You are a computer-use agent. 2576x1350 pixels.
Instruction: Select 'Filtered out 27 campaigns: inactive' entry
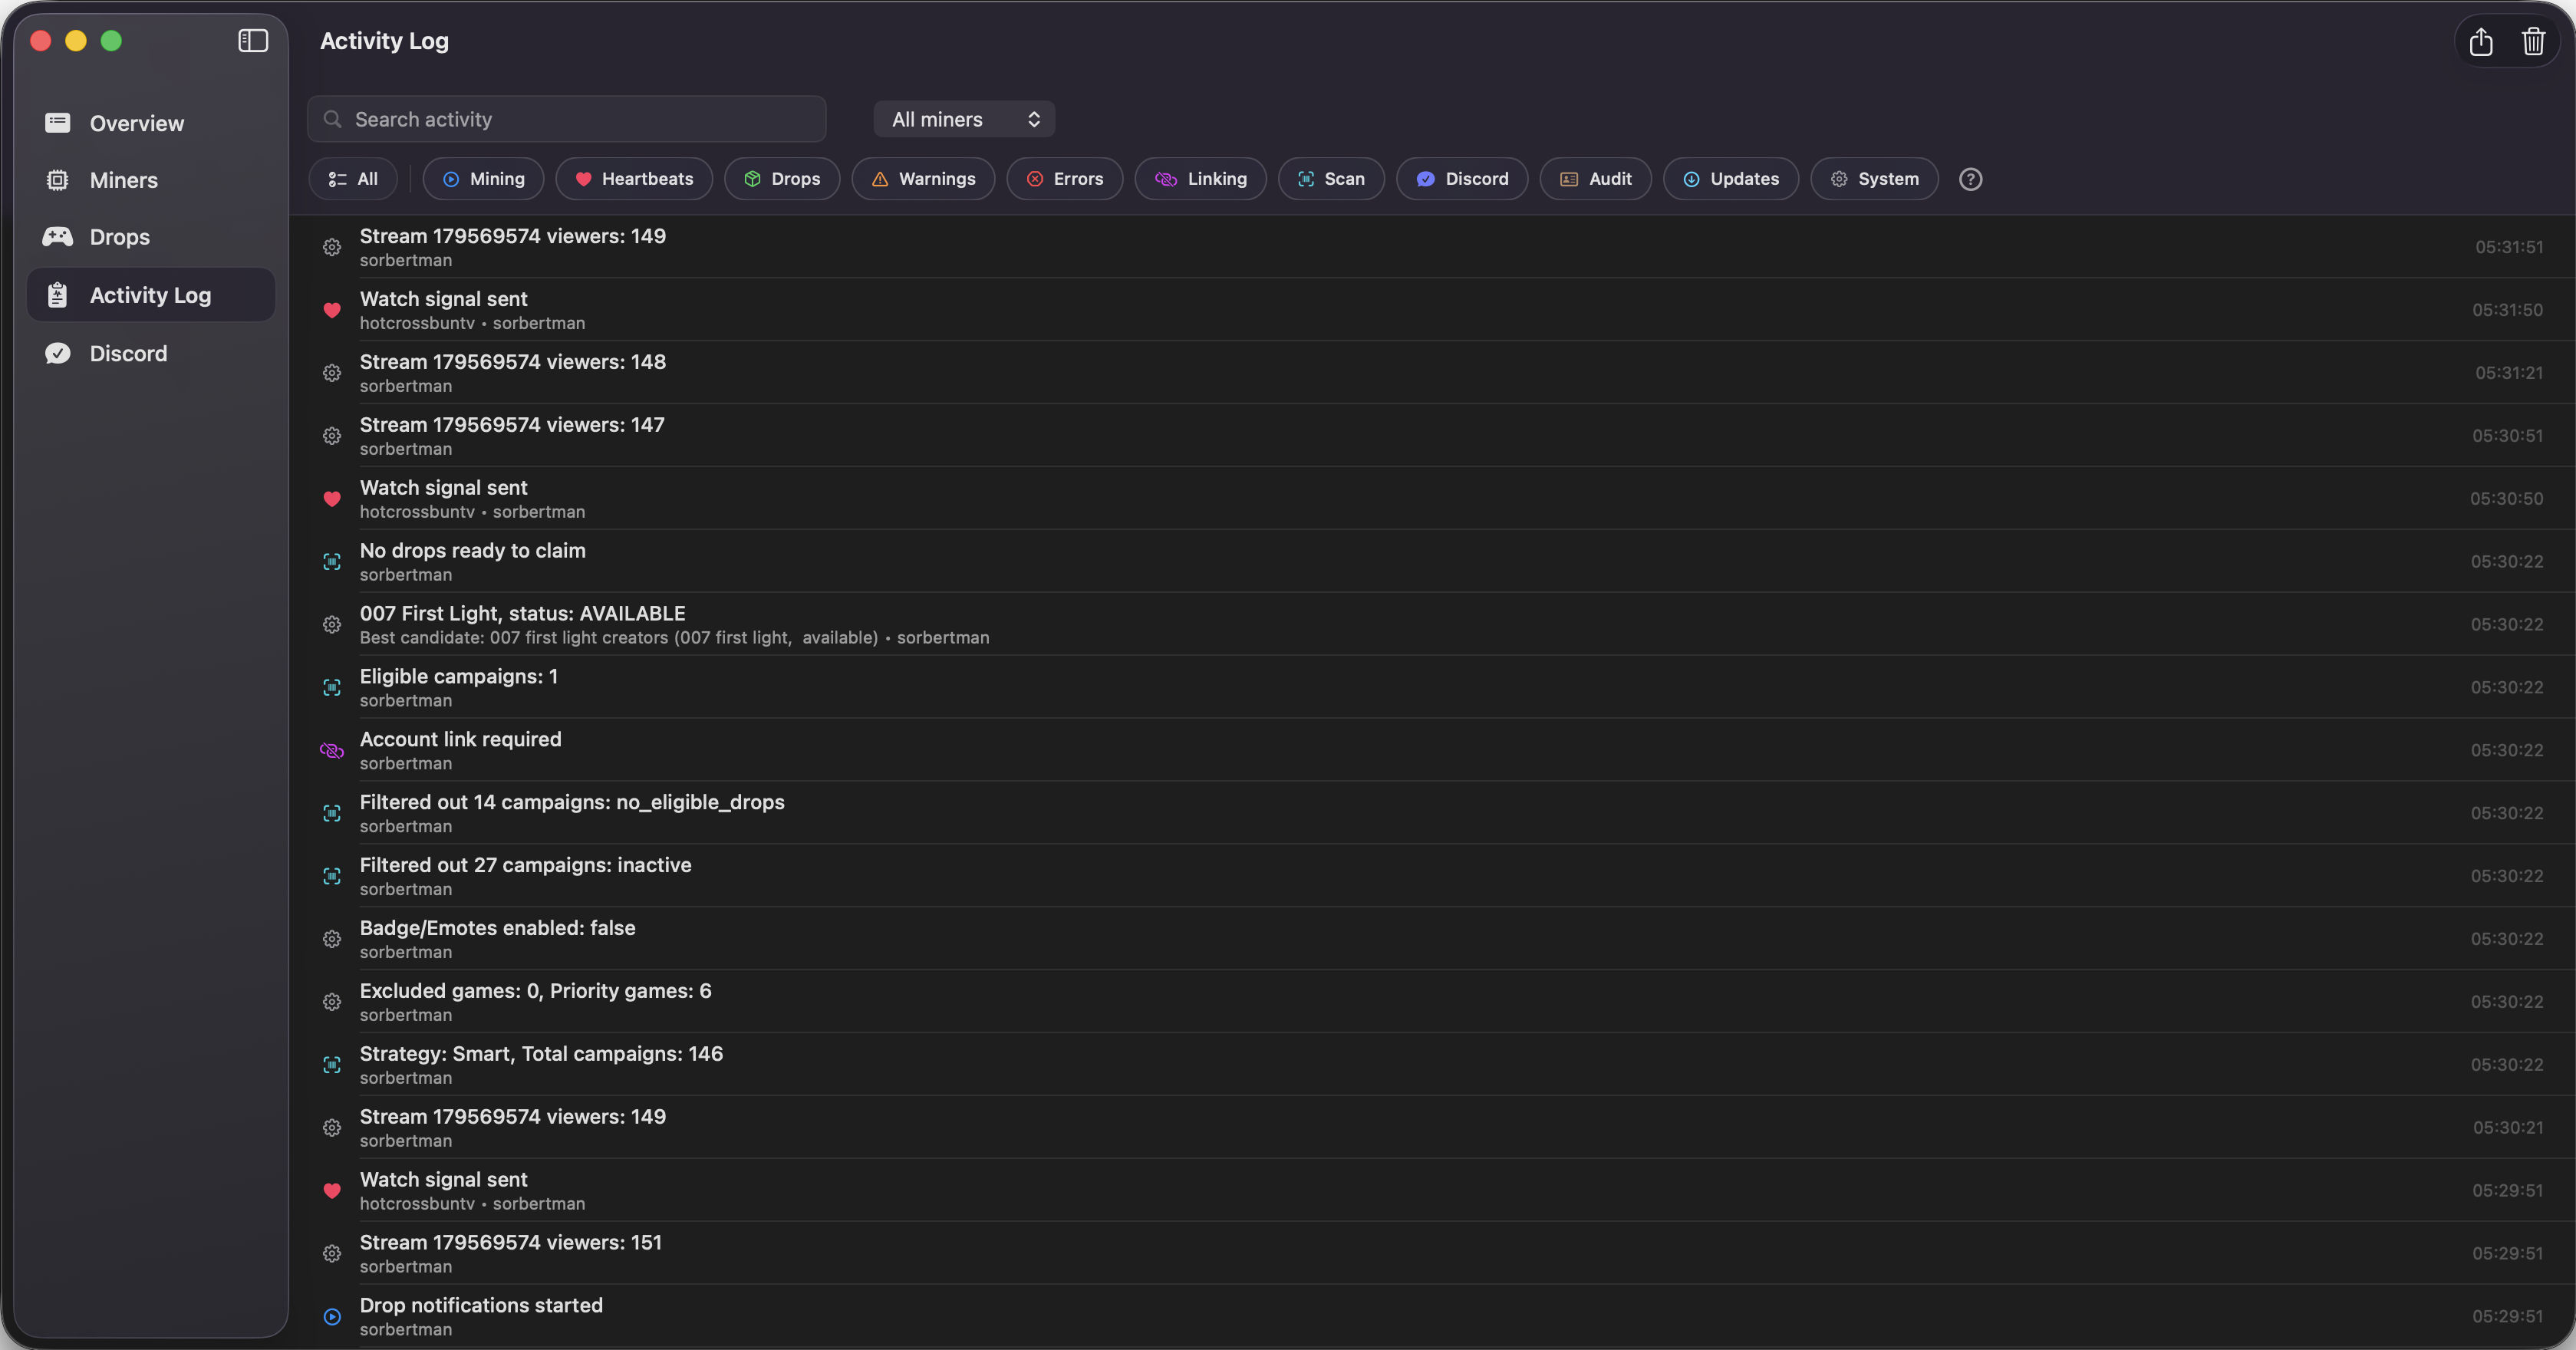[x=1432, y=877]
